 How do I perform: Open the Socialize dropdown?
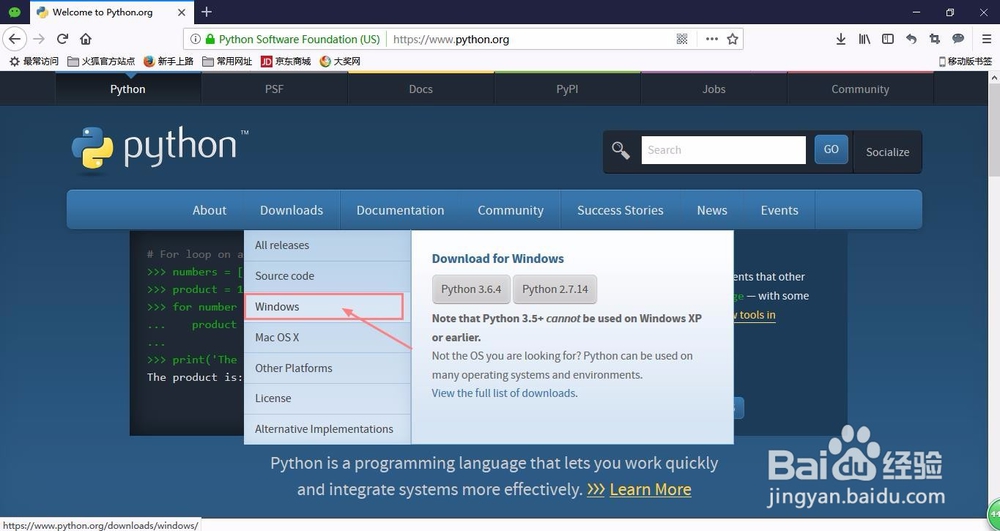pyautogui.click(x=887, y=152)
